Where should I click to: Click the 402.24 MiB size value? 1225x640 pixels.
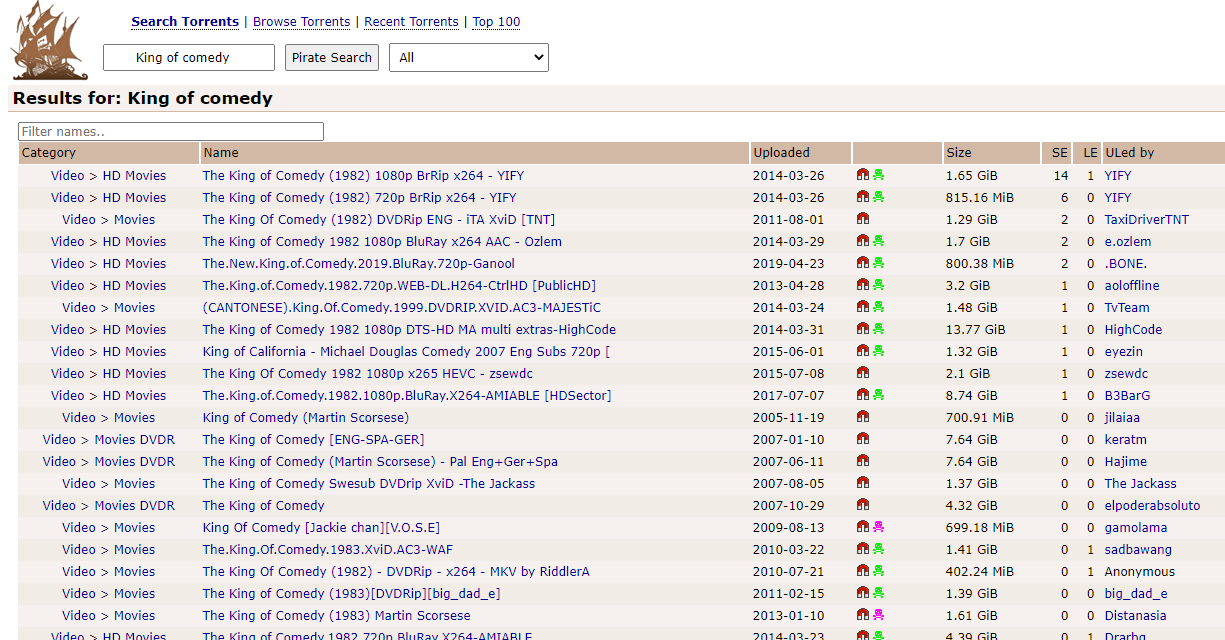pos(980,571)
